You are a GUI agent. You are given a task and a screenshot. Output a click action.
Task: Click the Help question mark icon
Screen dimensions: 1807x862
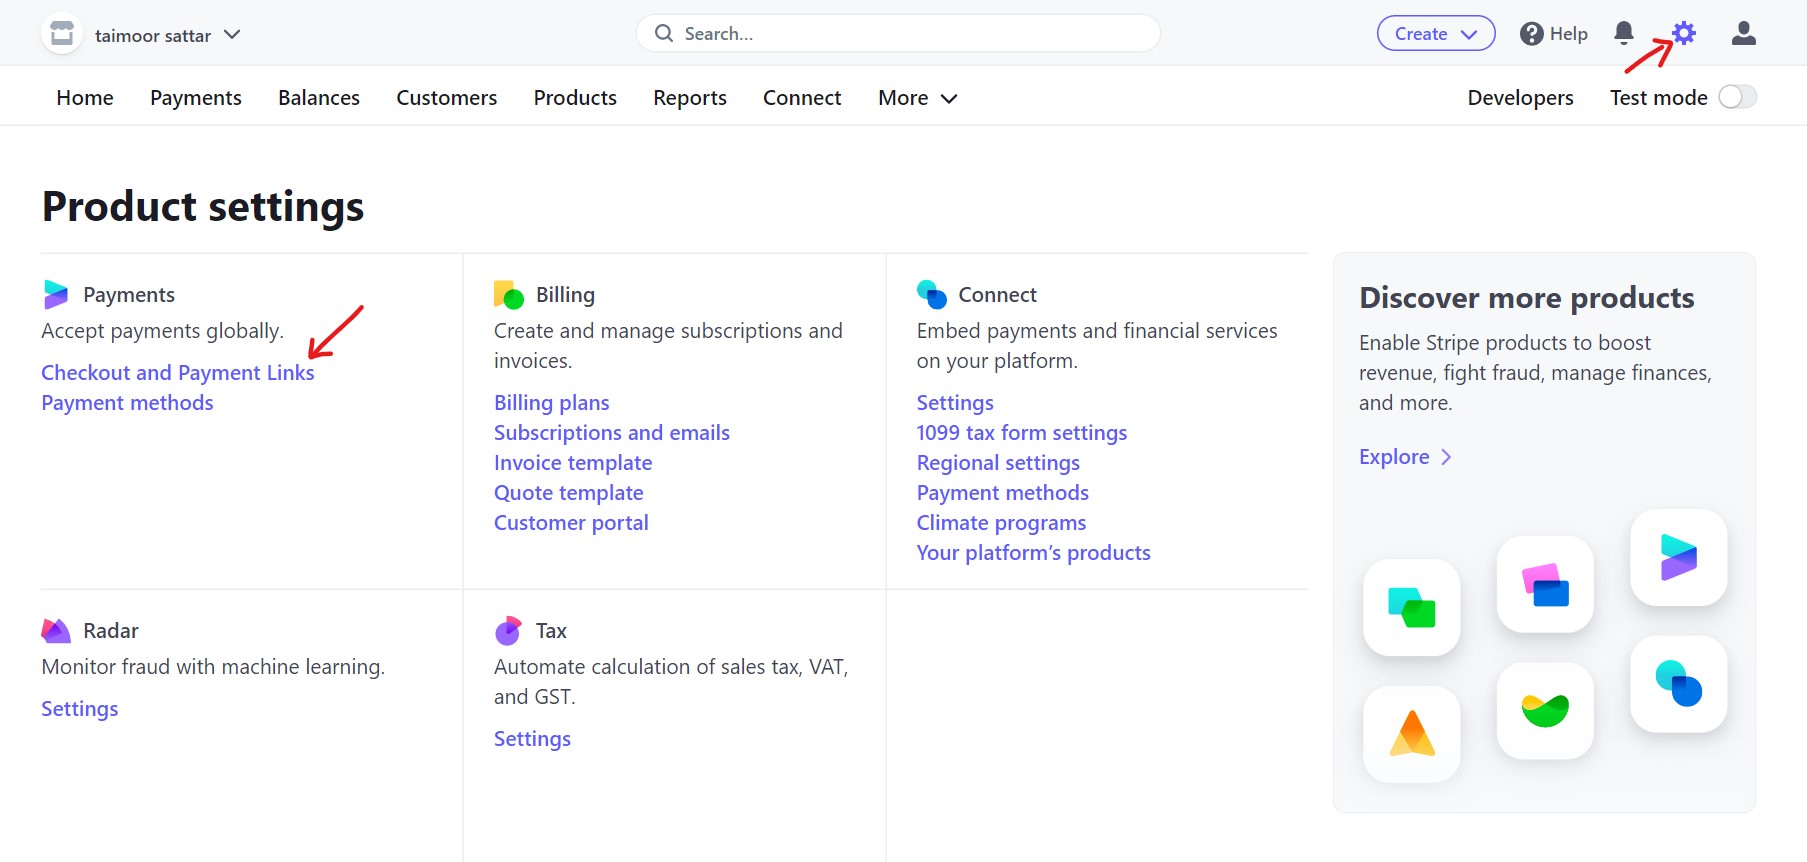tap(1531, 34)
